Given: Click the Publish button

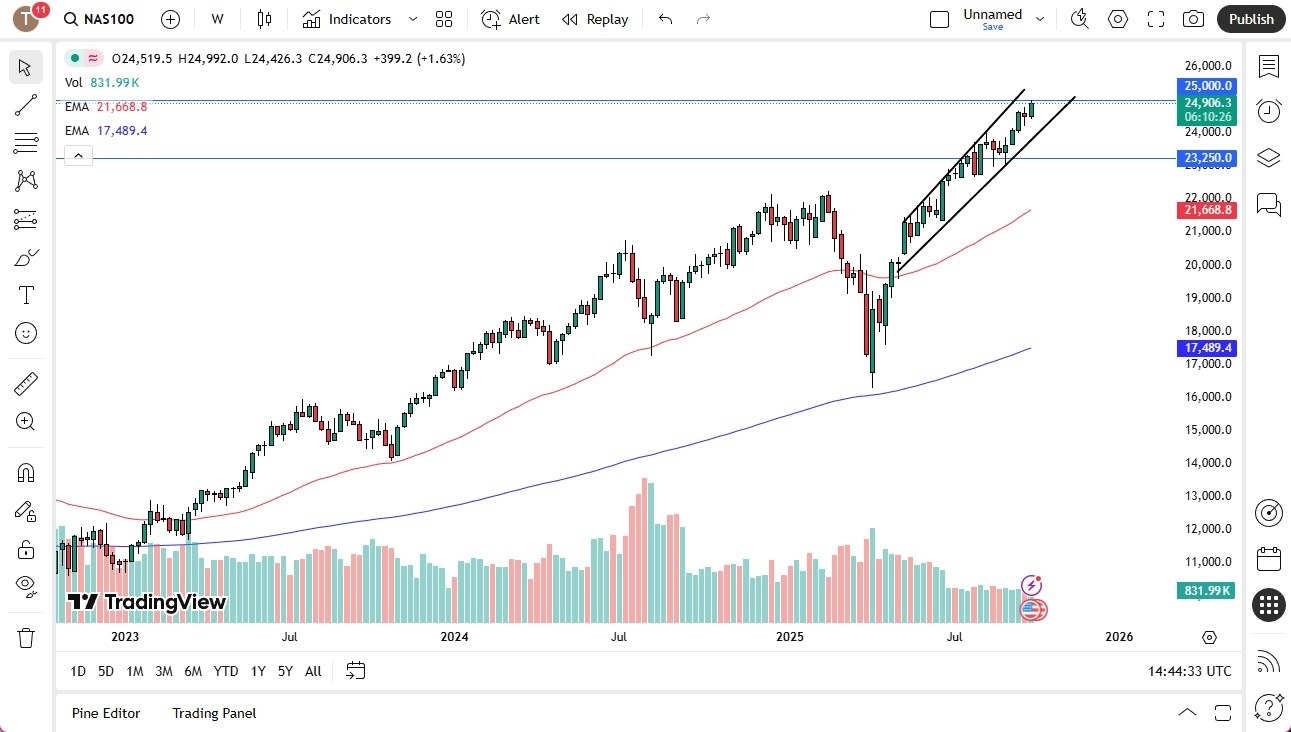Looking at the screenshot, I should (1251, 19).
